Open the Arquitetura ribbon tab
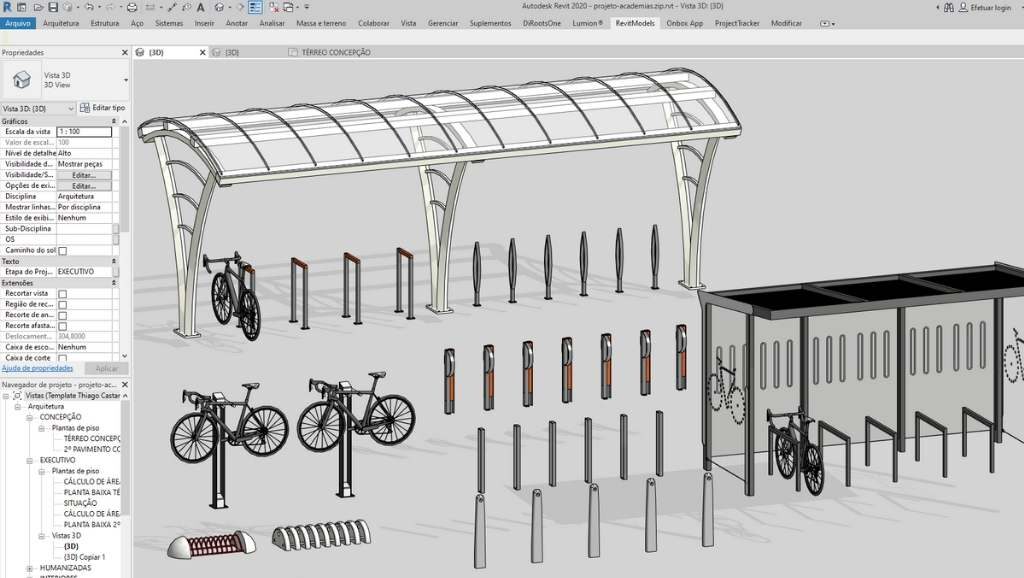The height and width of the screenshot is (578, 1024). 61,22
